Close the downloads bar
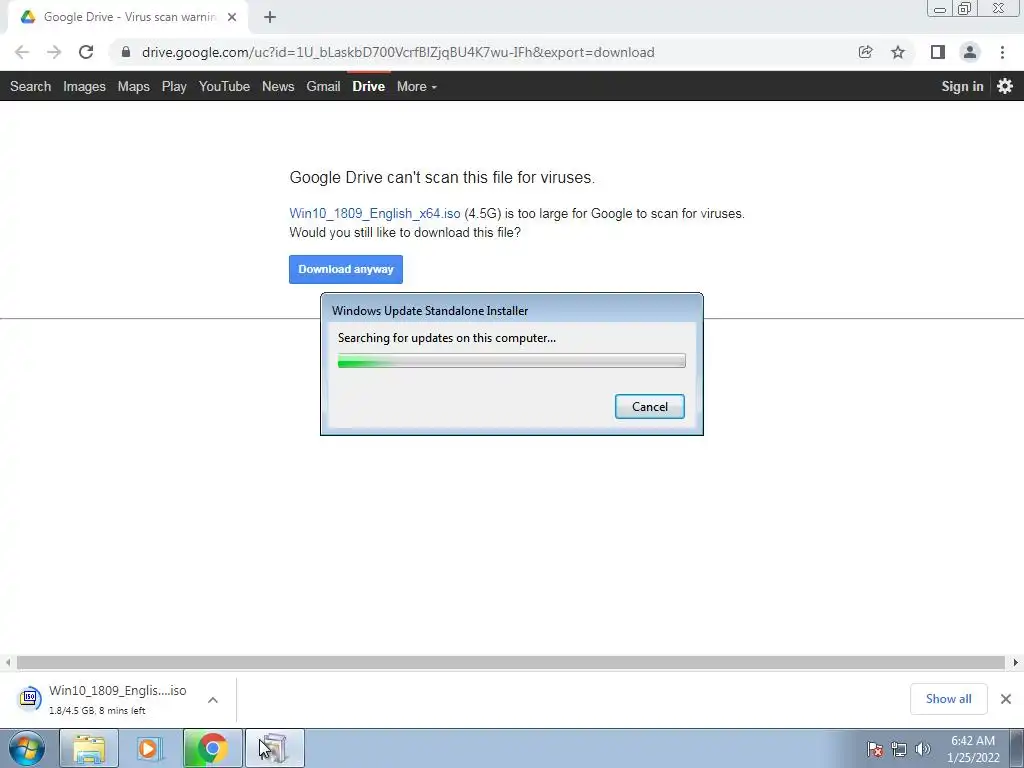 pos(1006,699)
